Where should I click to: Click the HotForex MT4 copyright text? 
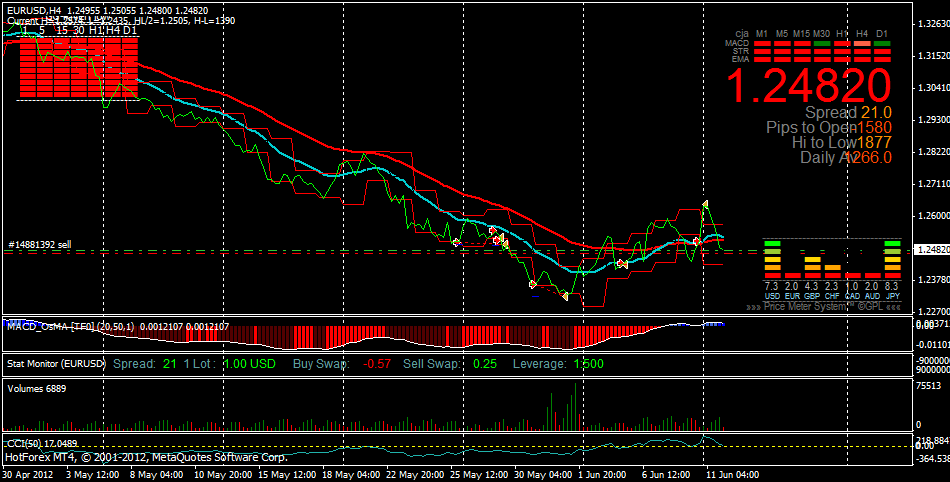coord(146,457)
